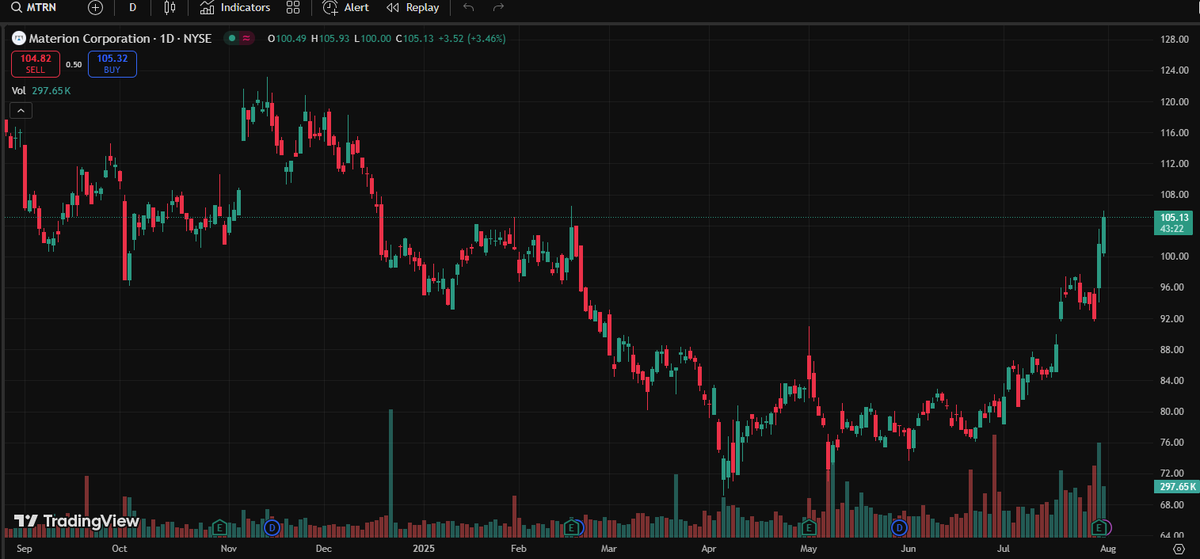Toggle the market status indicator pill
The height and width of the screenshot is (559, 1200).
pyautogui.click(x=240, y=38)
